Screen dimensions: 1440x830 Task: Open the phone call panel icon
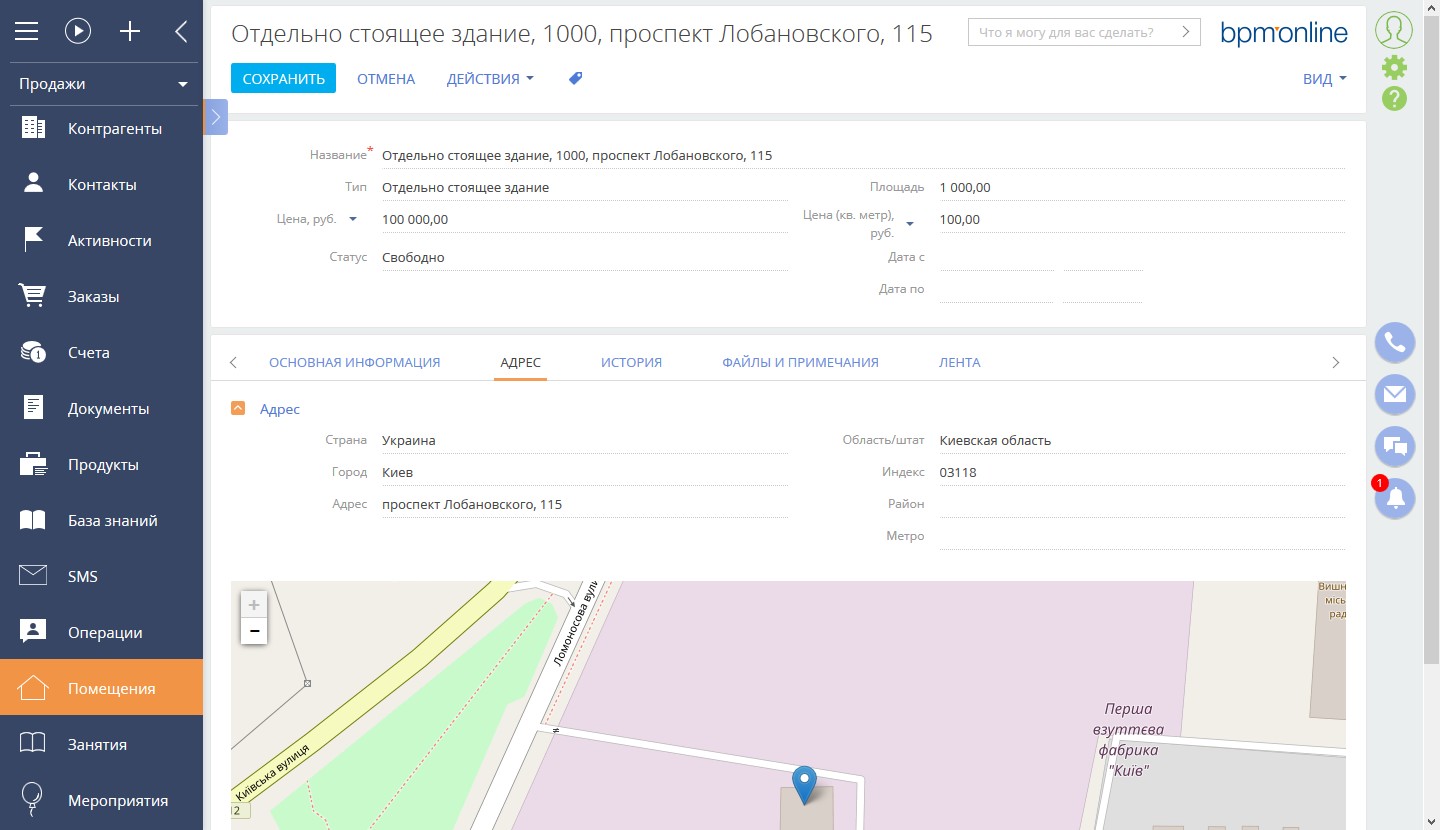(1394, 343)
